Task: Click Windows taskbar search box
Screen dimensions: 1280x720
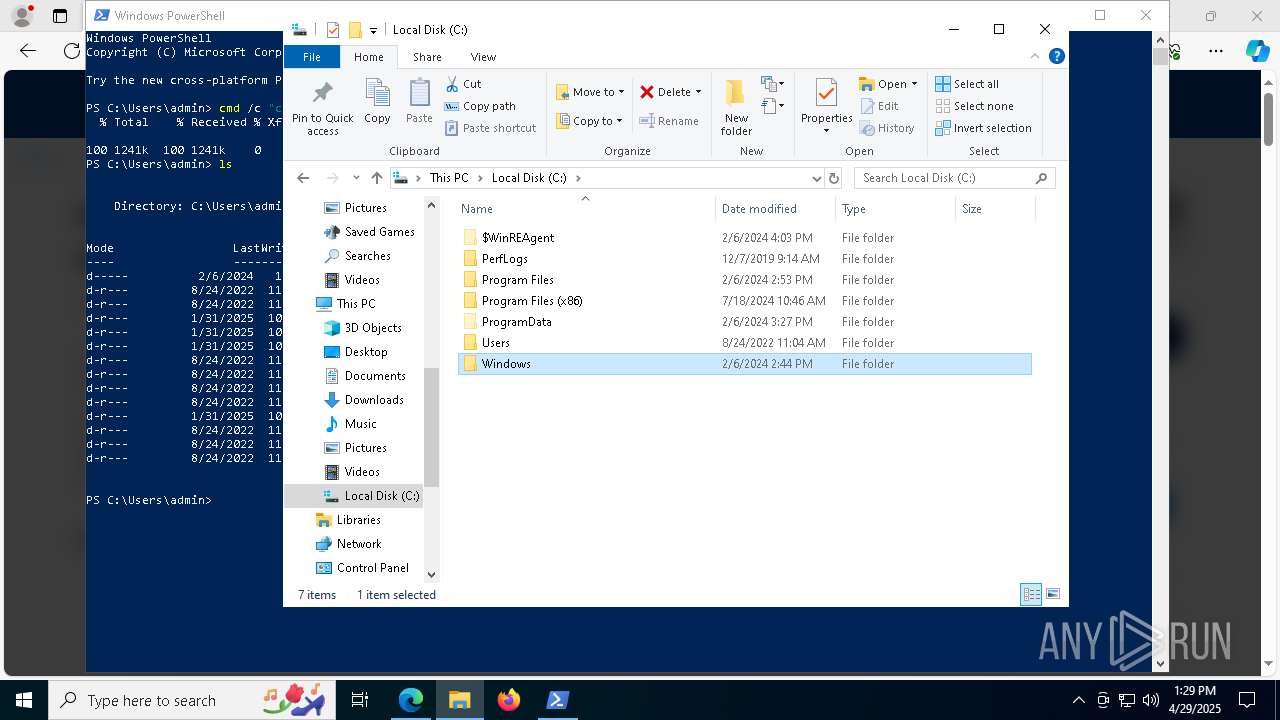Action: click(x=190, y=700)
